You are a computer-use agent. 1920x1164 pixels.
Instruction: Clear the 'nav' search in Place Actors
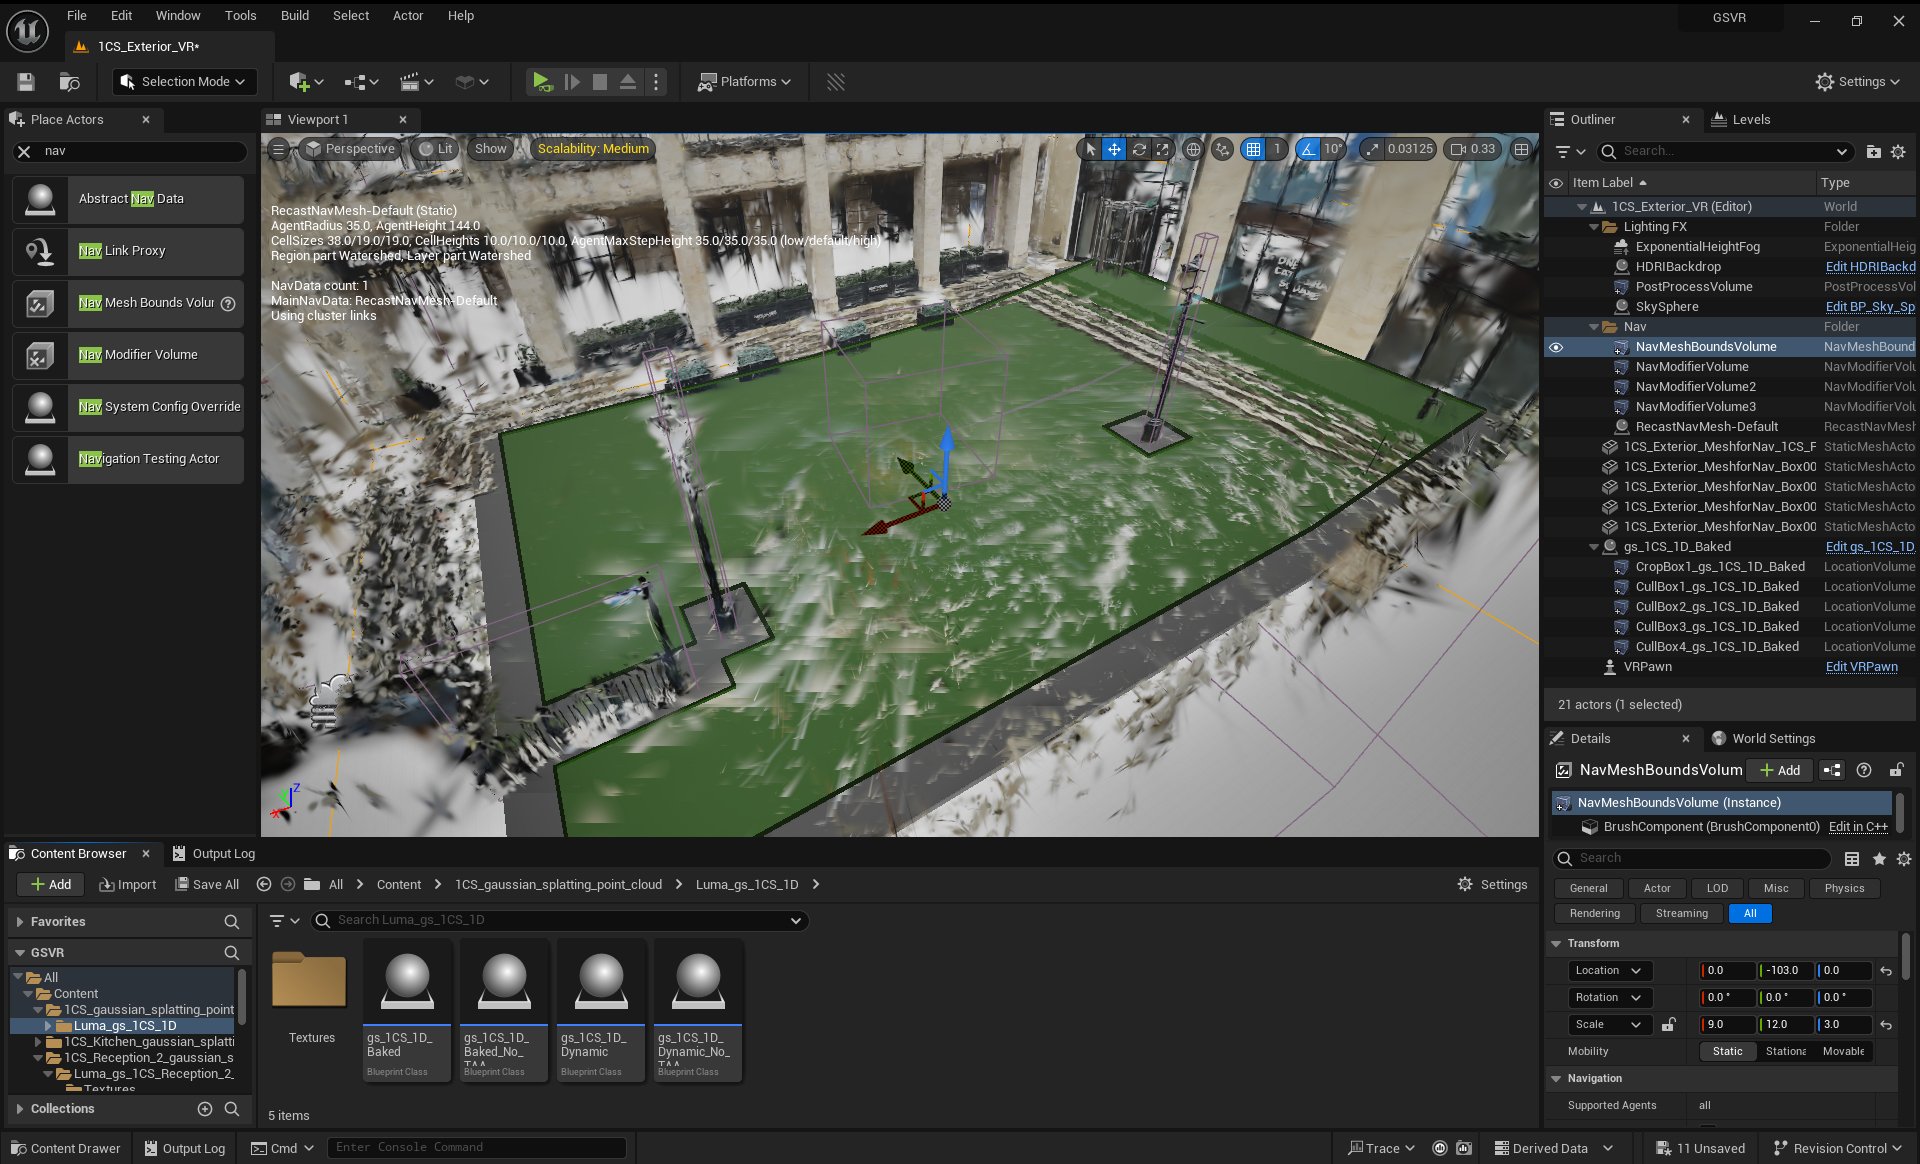(x=25, y=151)
